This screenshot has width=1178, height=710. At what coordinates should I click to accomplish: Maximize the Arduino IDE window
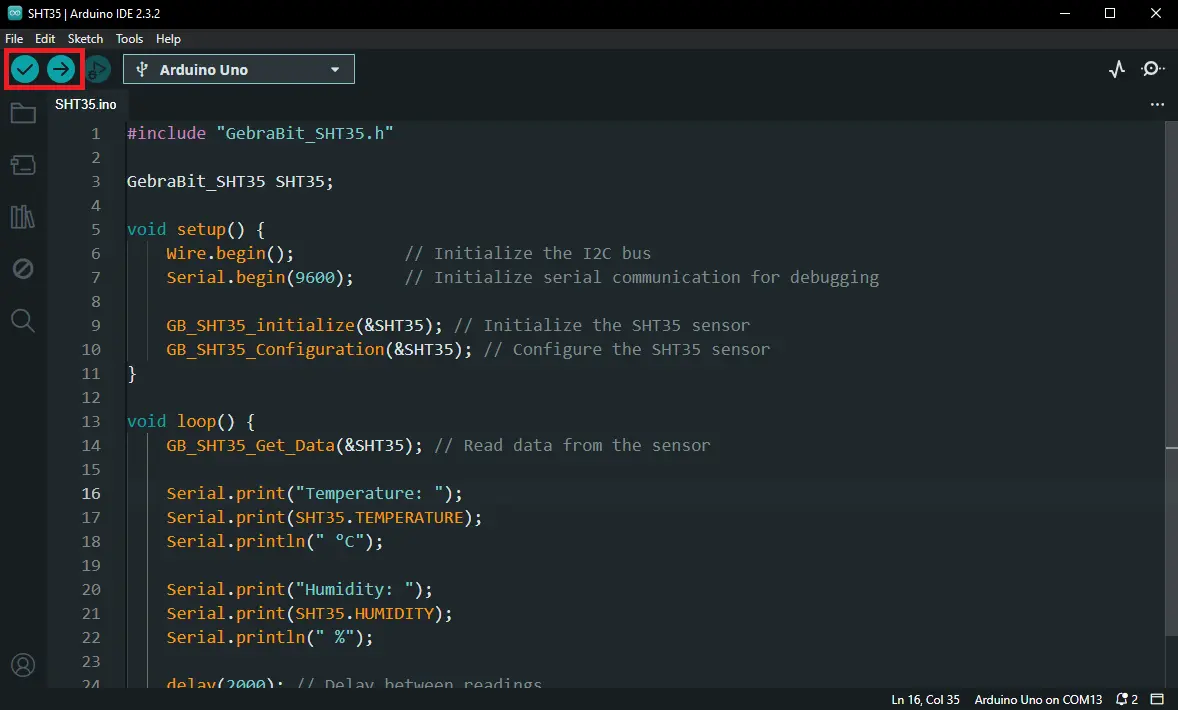point(1110,14)
